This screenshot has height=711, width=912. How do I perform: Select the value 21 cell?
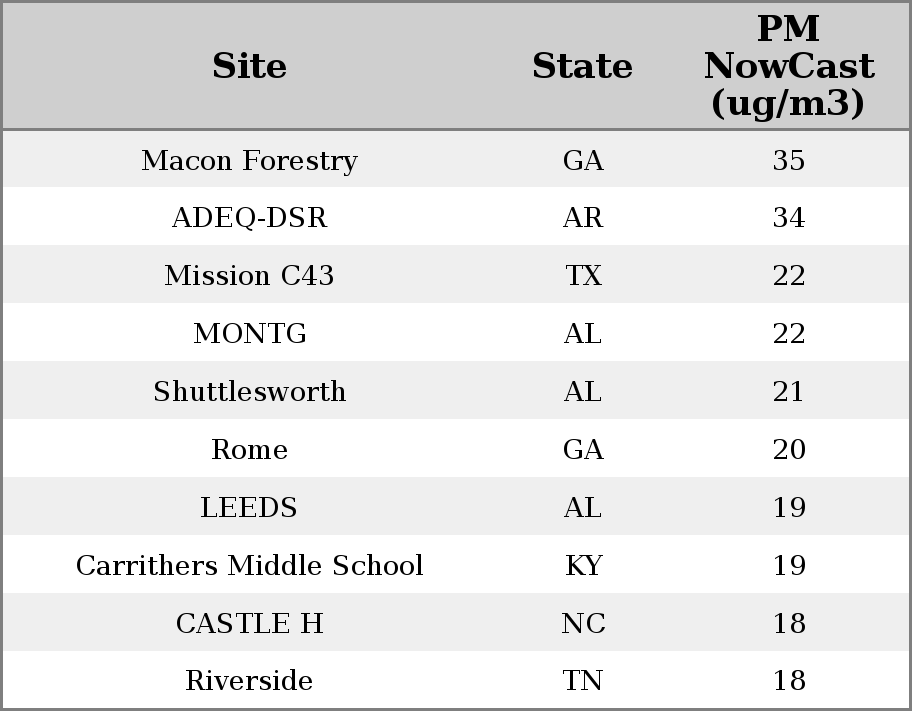(789, 391)
